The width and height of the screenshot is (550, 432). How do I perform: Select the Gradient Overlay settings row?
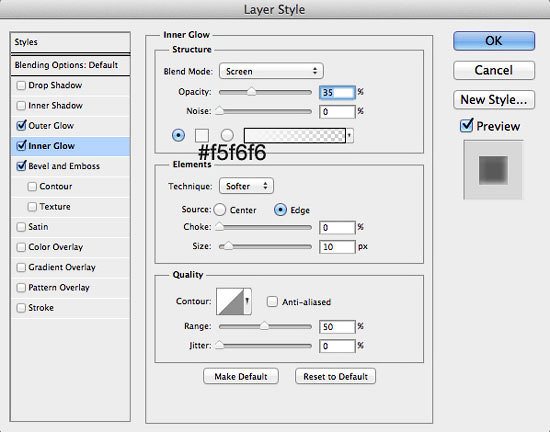click(x=71, y=267)
